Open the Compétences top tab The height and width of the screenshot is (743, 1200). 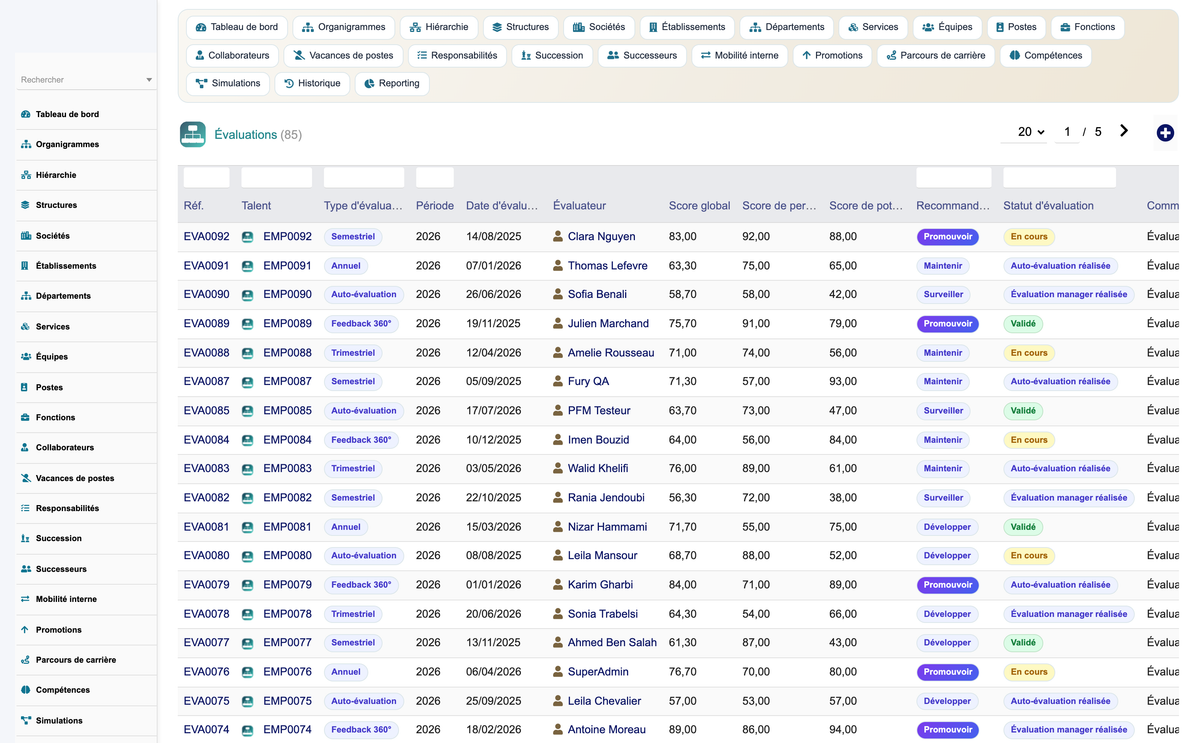coord(1045,55)
